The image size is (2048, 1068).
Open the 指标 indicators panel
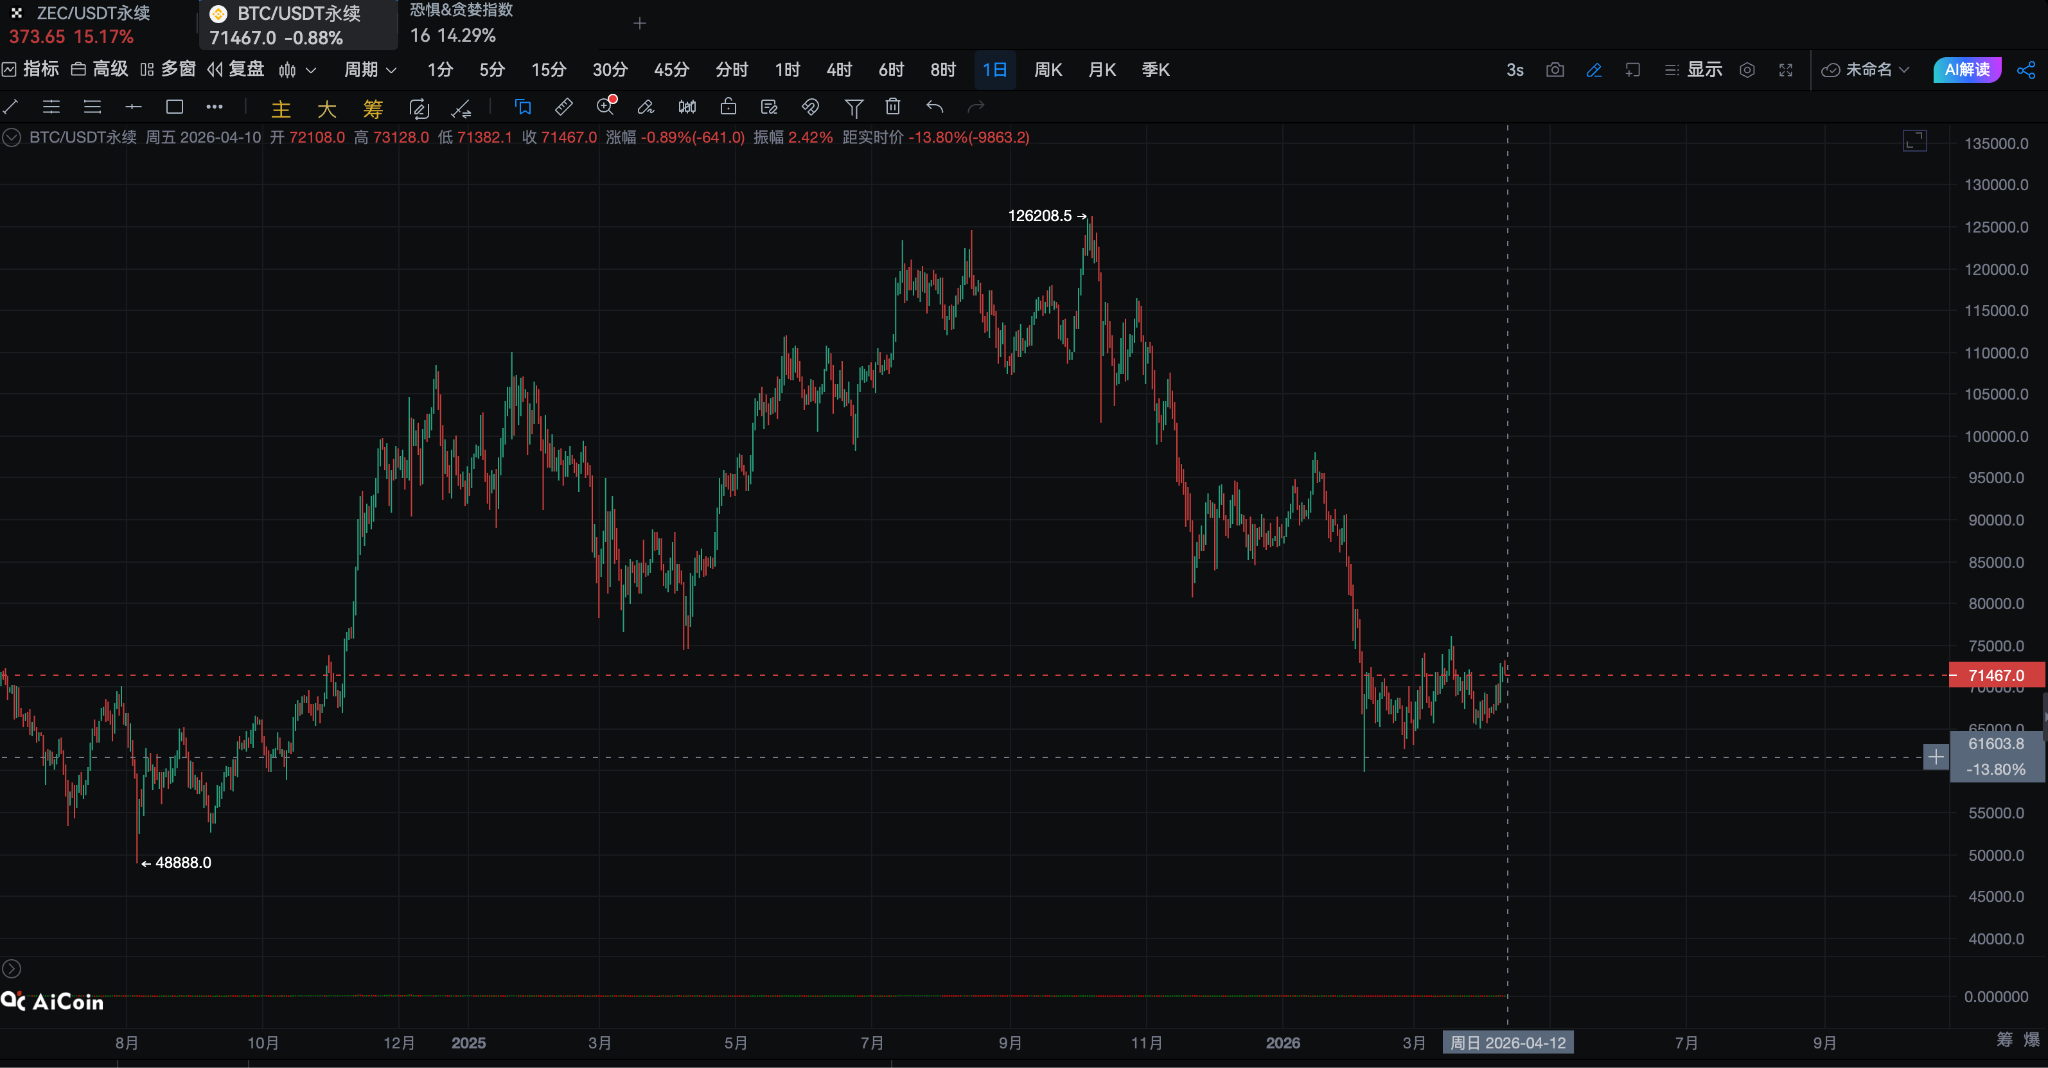point(31,69)
